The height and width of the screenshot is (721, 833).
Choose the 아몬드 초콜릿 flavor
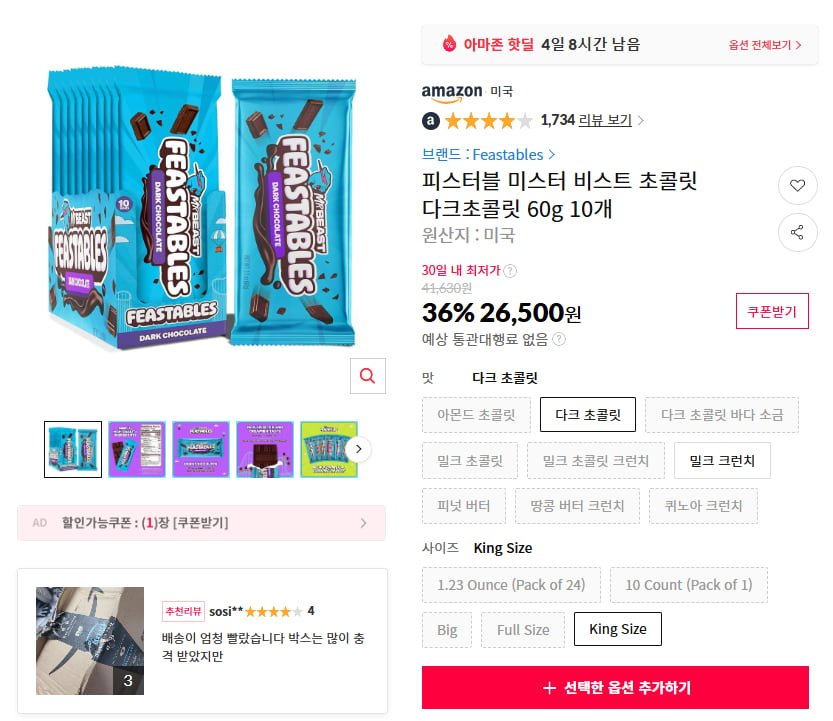476,415
